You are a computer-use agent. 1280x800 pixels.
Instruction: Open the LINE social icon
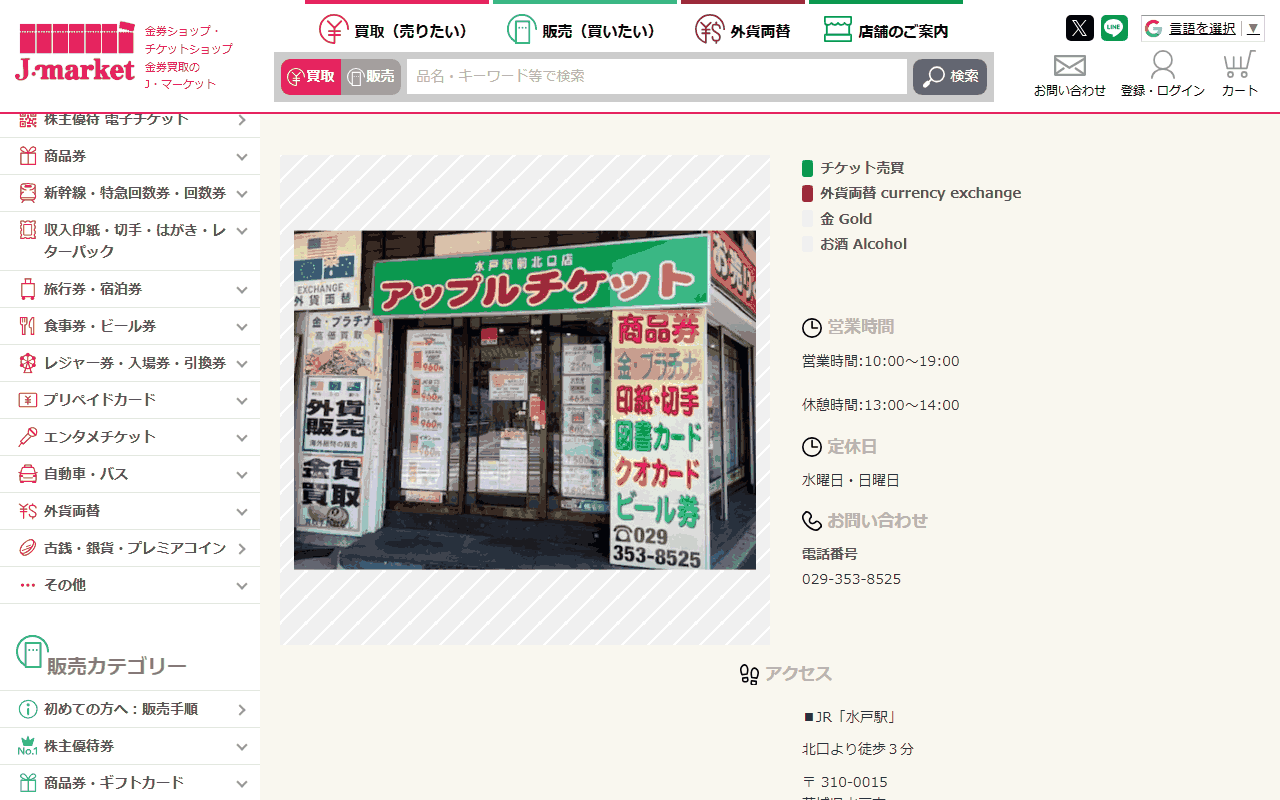click(x=1114, y=28)
